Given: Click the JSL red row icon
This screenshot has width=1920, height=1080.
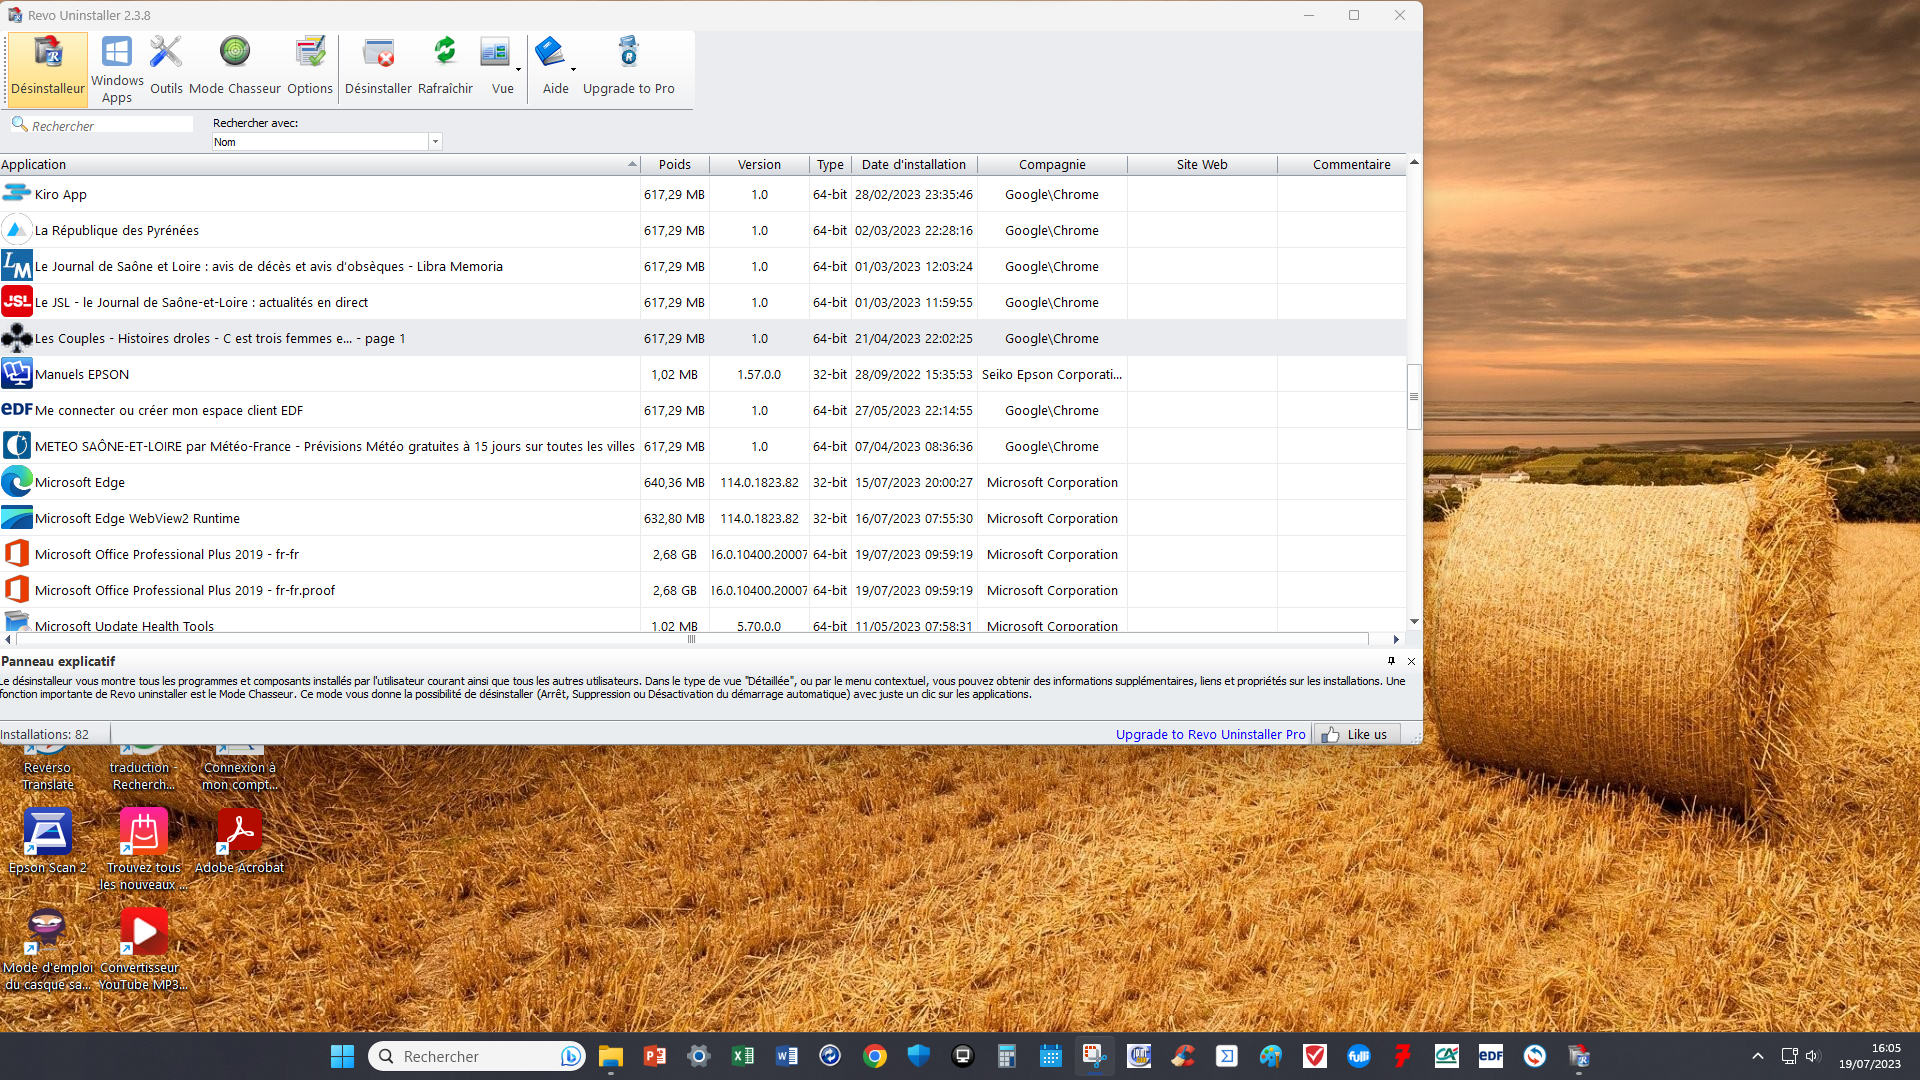Looking at the screenshot, I should (x=16, y=301).
